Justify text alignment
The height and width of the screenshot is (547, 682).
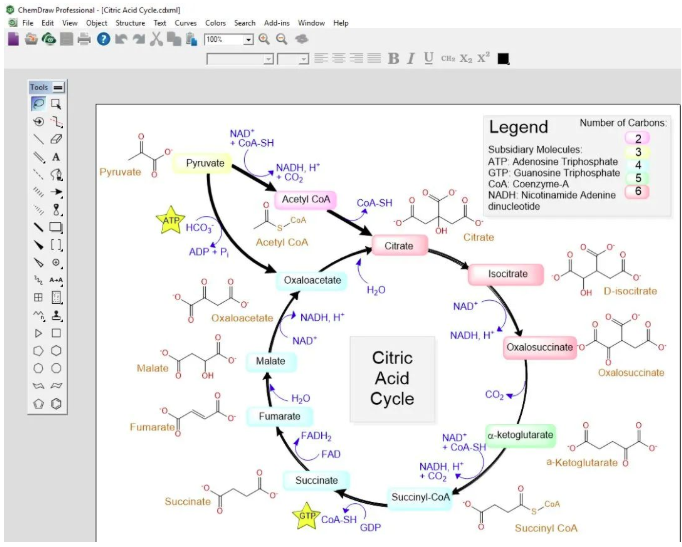tap(374, 58)
